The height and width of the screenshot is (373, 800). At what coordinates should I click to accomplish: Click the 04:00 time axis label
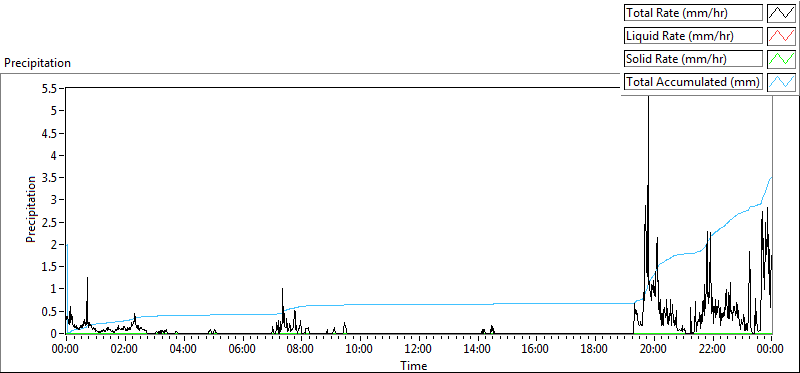183,349
